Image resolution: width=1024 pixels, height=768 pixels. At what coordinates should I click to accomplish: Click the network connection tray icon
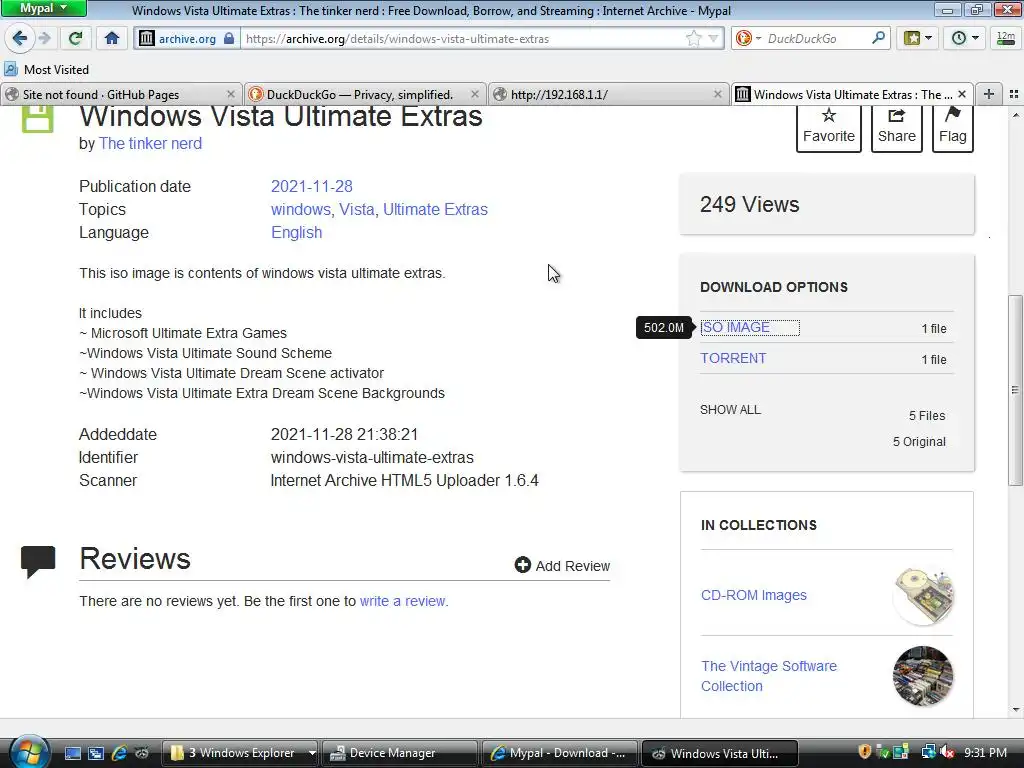(928, 752)
